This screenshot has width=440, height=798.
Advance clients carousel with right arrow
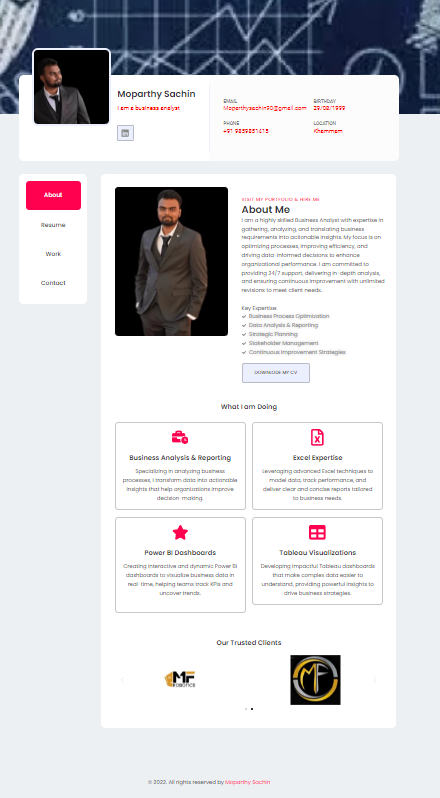[x=375, y=680]
